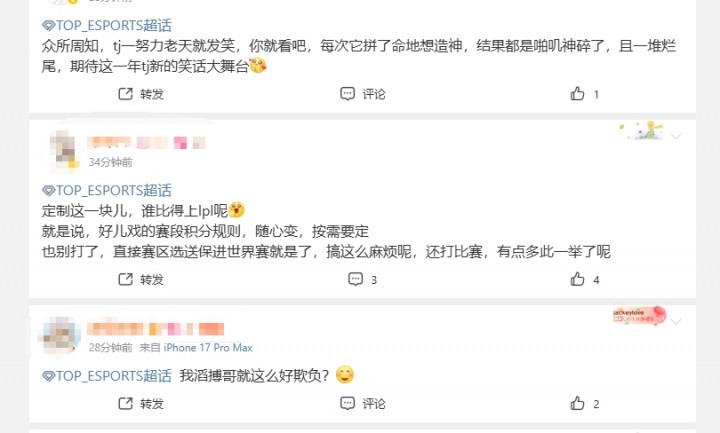Open the 3 comments on lpl post
Viewport: 720px width, 433px height.
click(362, 280)
